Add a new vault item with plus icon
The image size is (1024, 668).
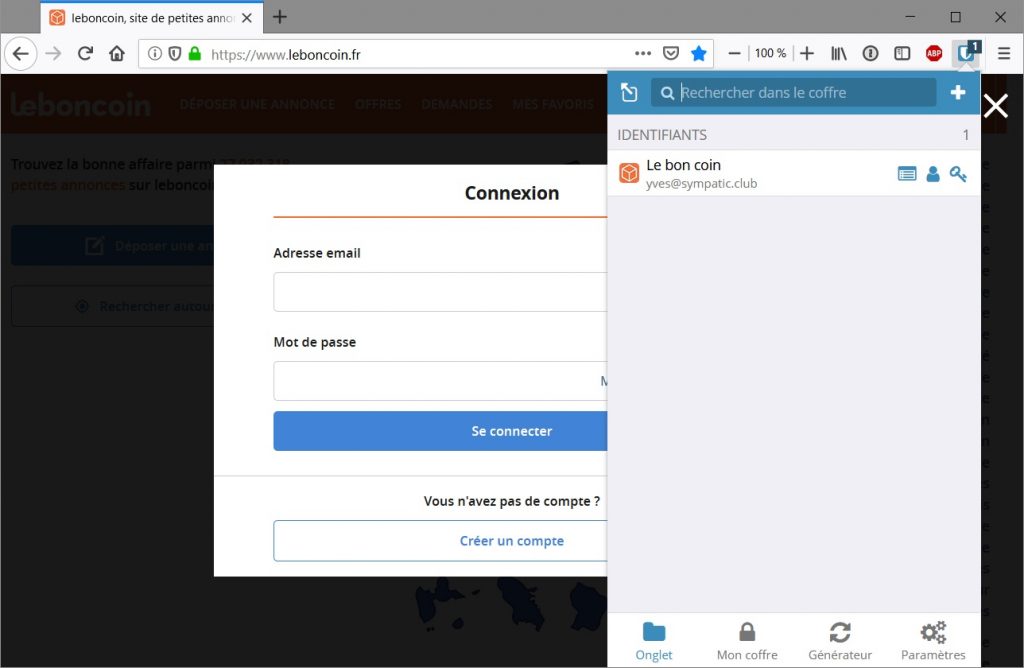pos(957,93)
